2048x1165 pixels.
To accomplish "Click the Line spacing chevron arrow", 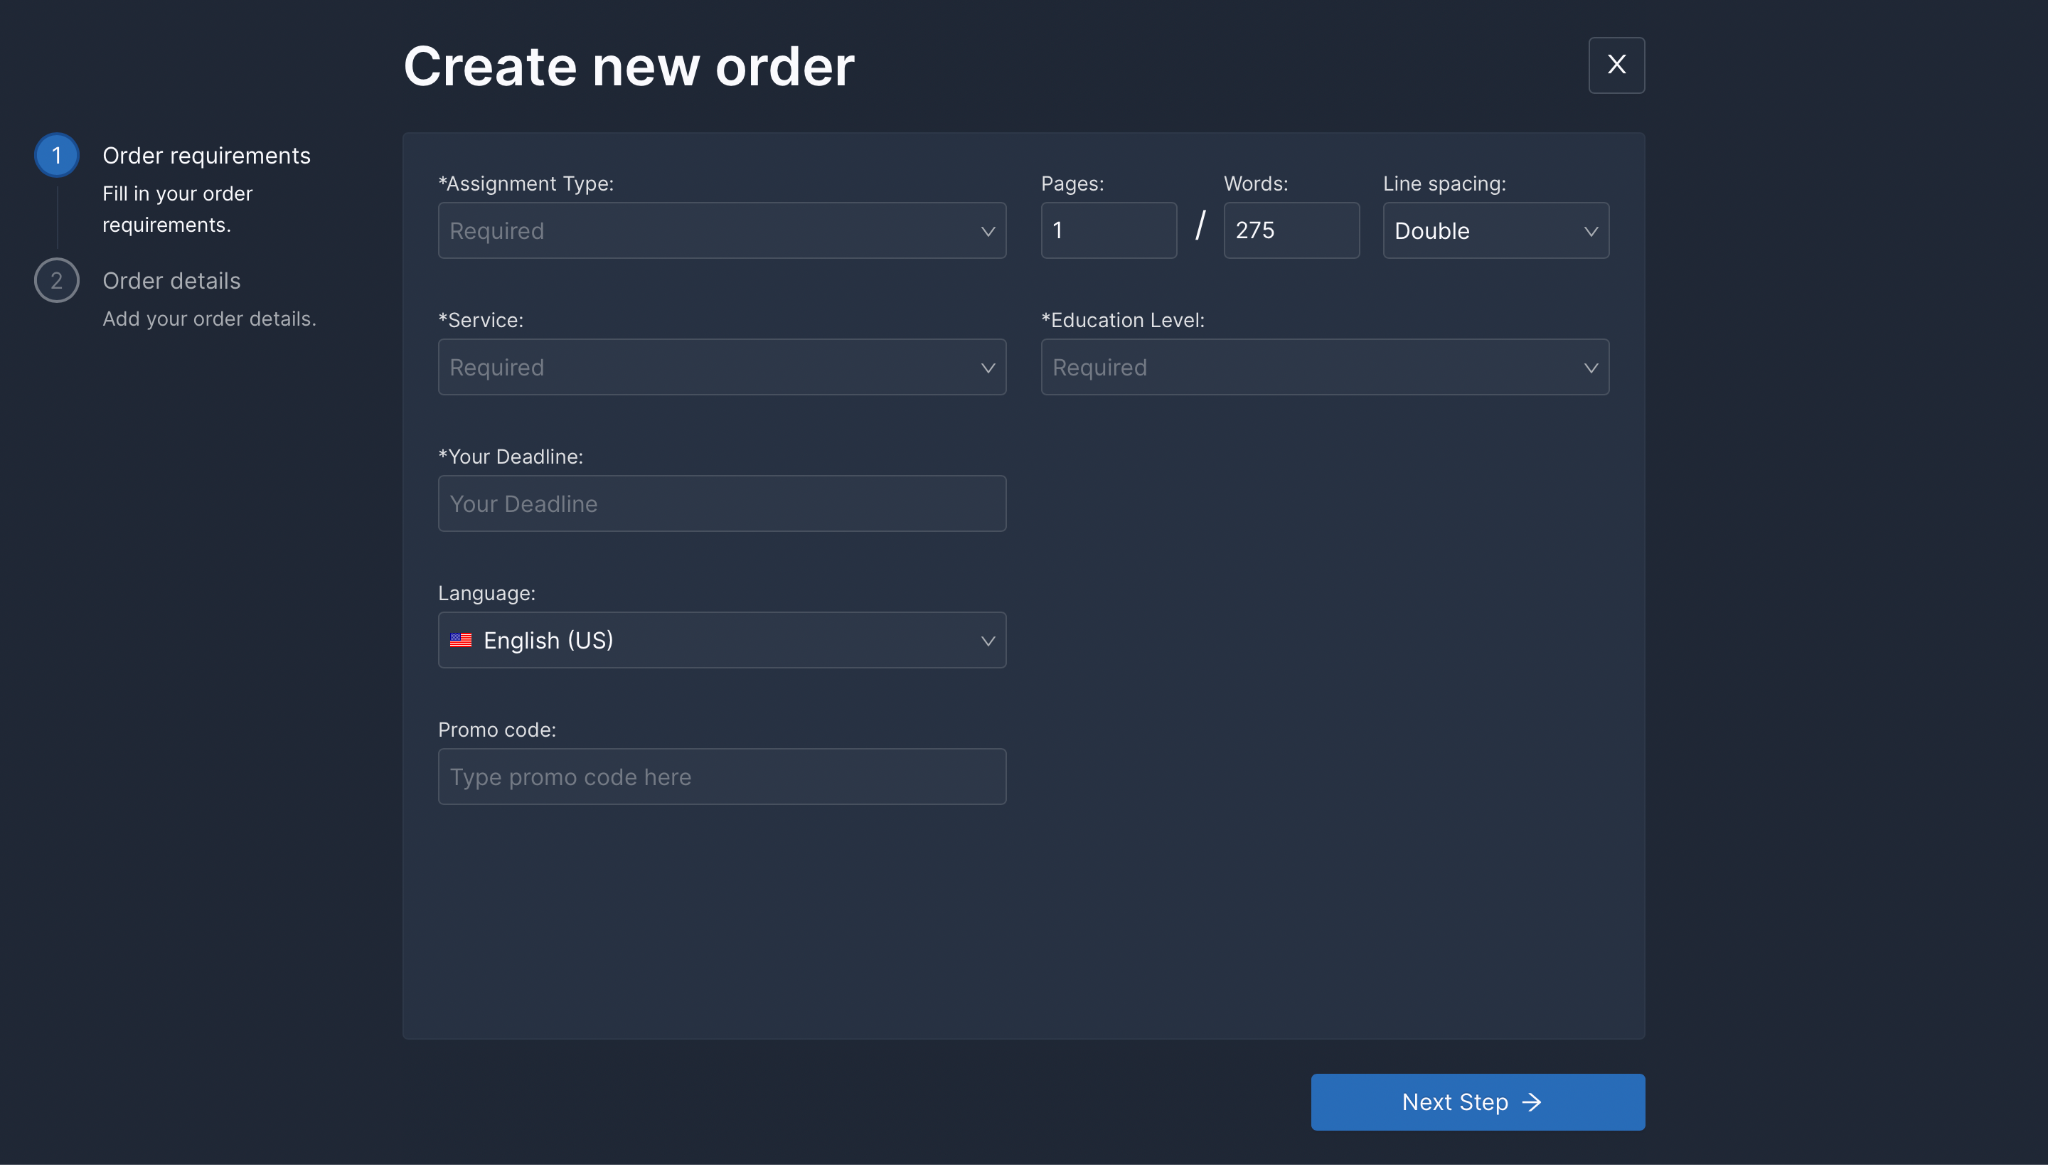I will click(x=1590, y=232).
